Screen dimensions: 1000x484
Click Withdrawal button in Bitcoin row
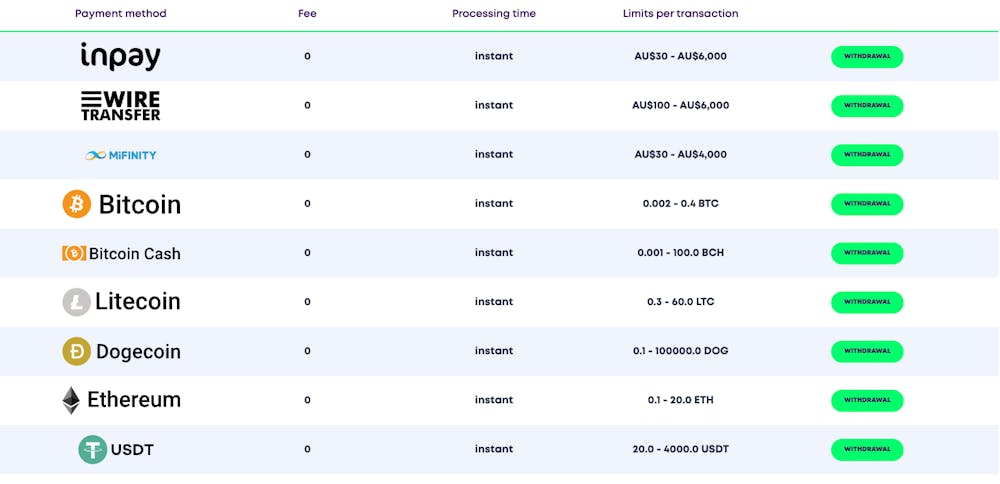[867, 204]
